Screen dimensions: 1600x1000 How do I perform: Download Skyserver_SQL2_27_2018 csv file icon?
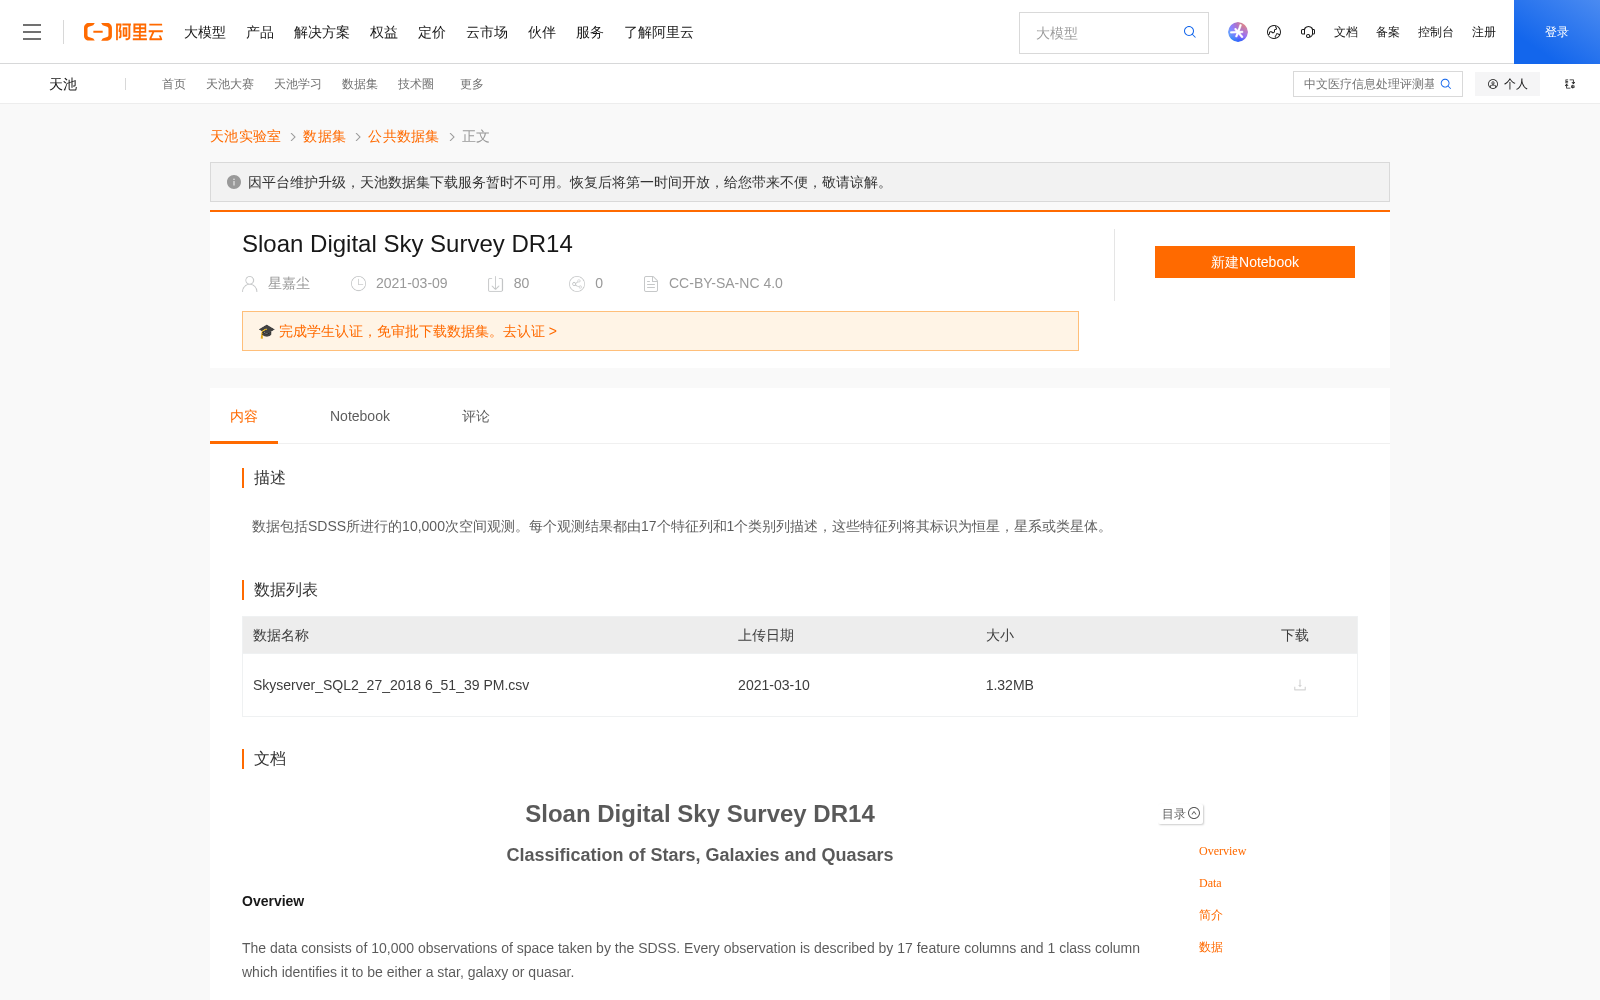pos(1300,685)
